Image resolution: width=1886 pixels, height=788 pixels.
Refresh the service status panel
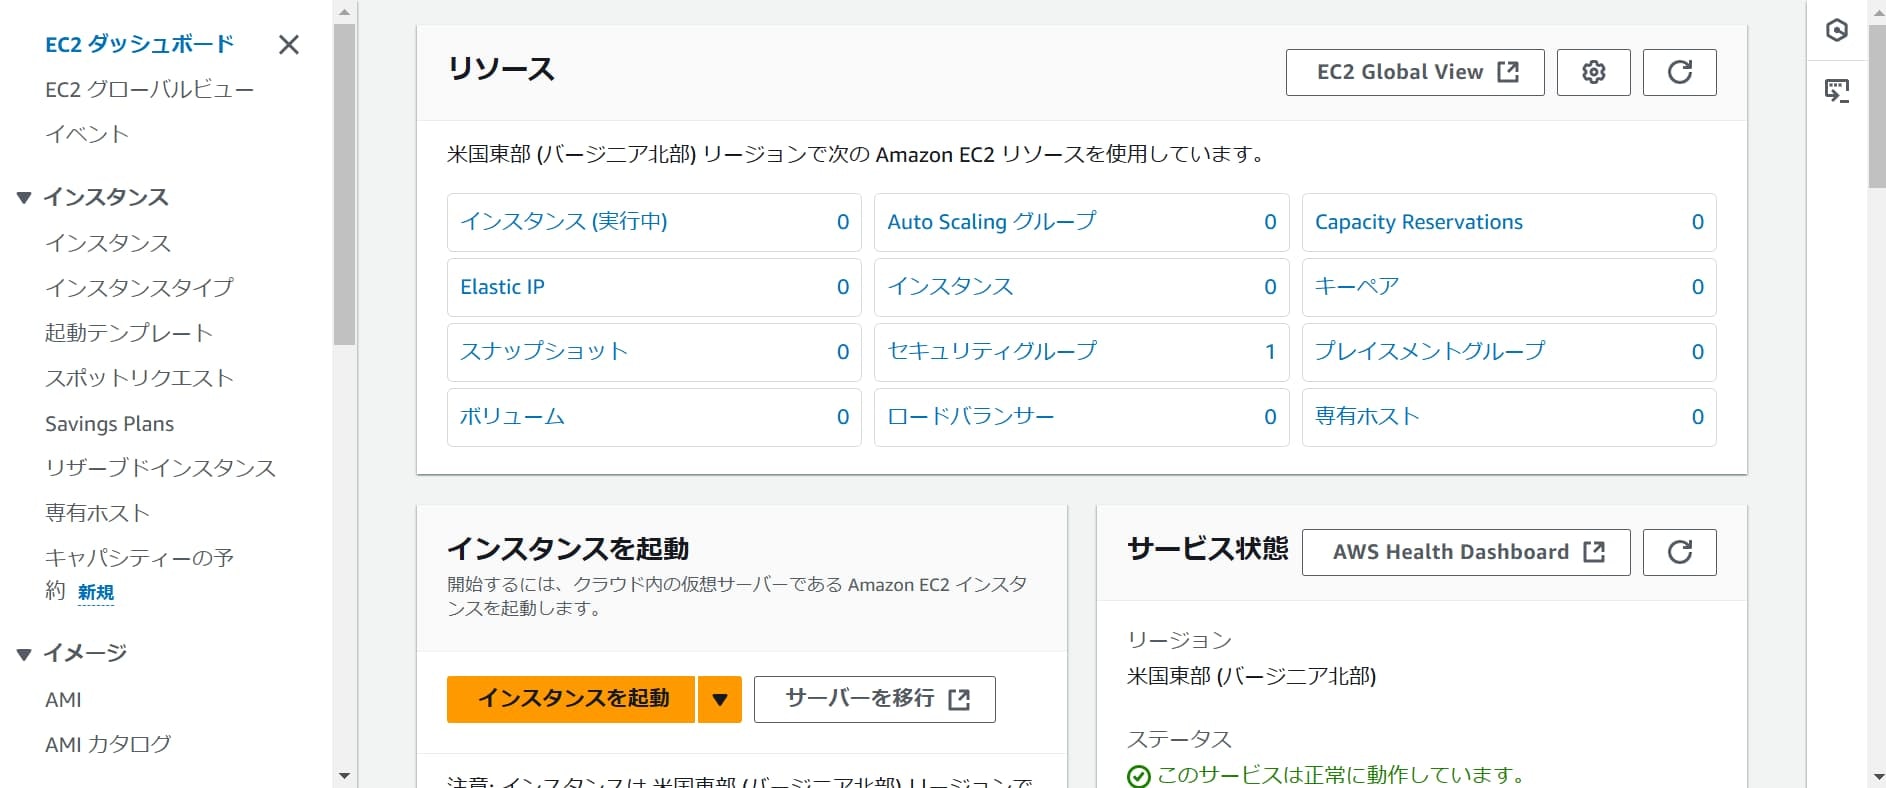(x=1680, y=552)
